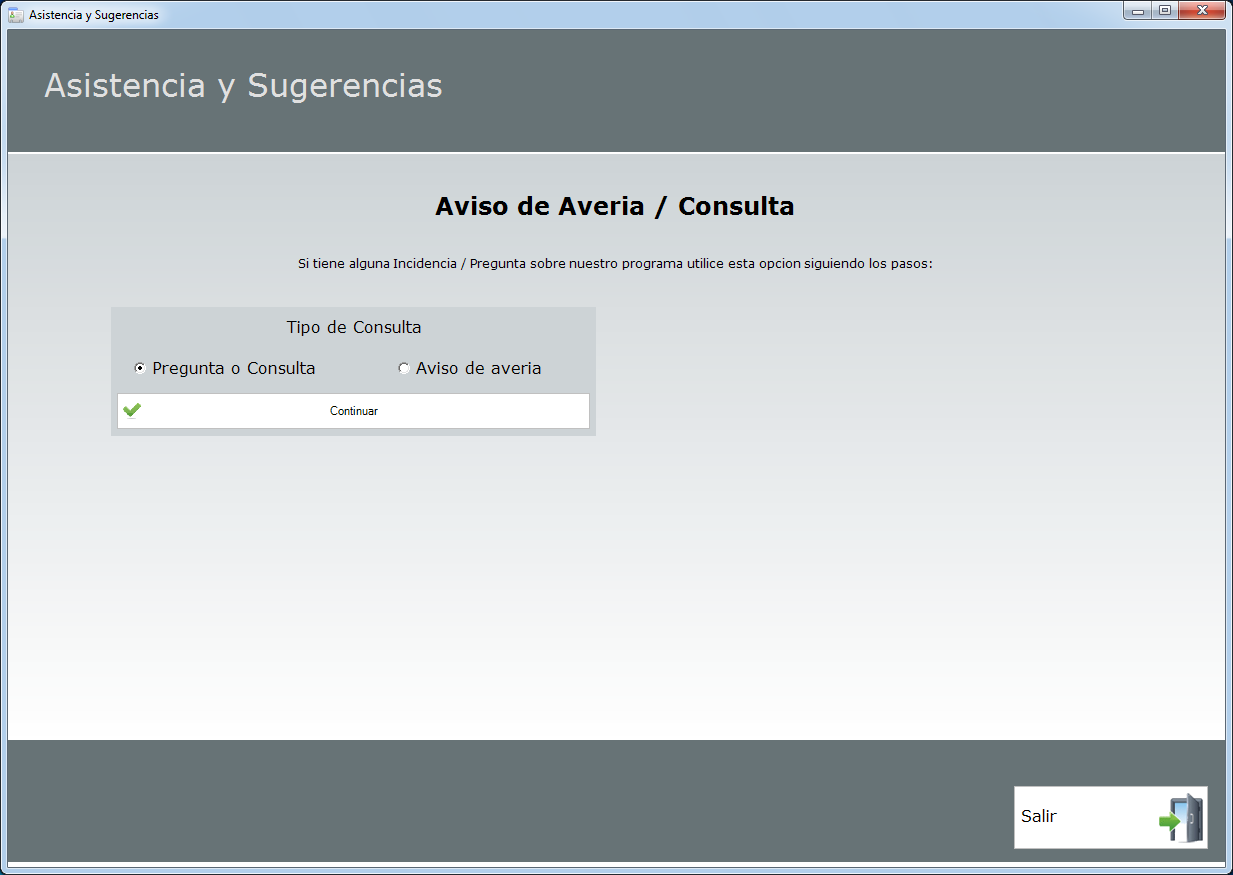Click the window title text in the title bar
The height and width of the screenshot is (875, 1233).
click(x=93, y=15)
